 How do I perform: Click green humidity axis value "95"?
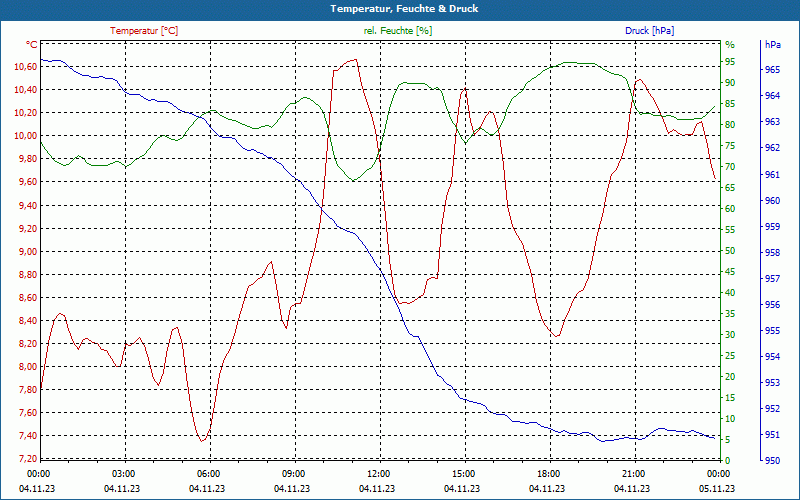coord(730,62)
